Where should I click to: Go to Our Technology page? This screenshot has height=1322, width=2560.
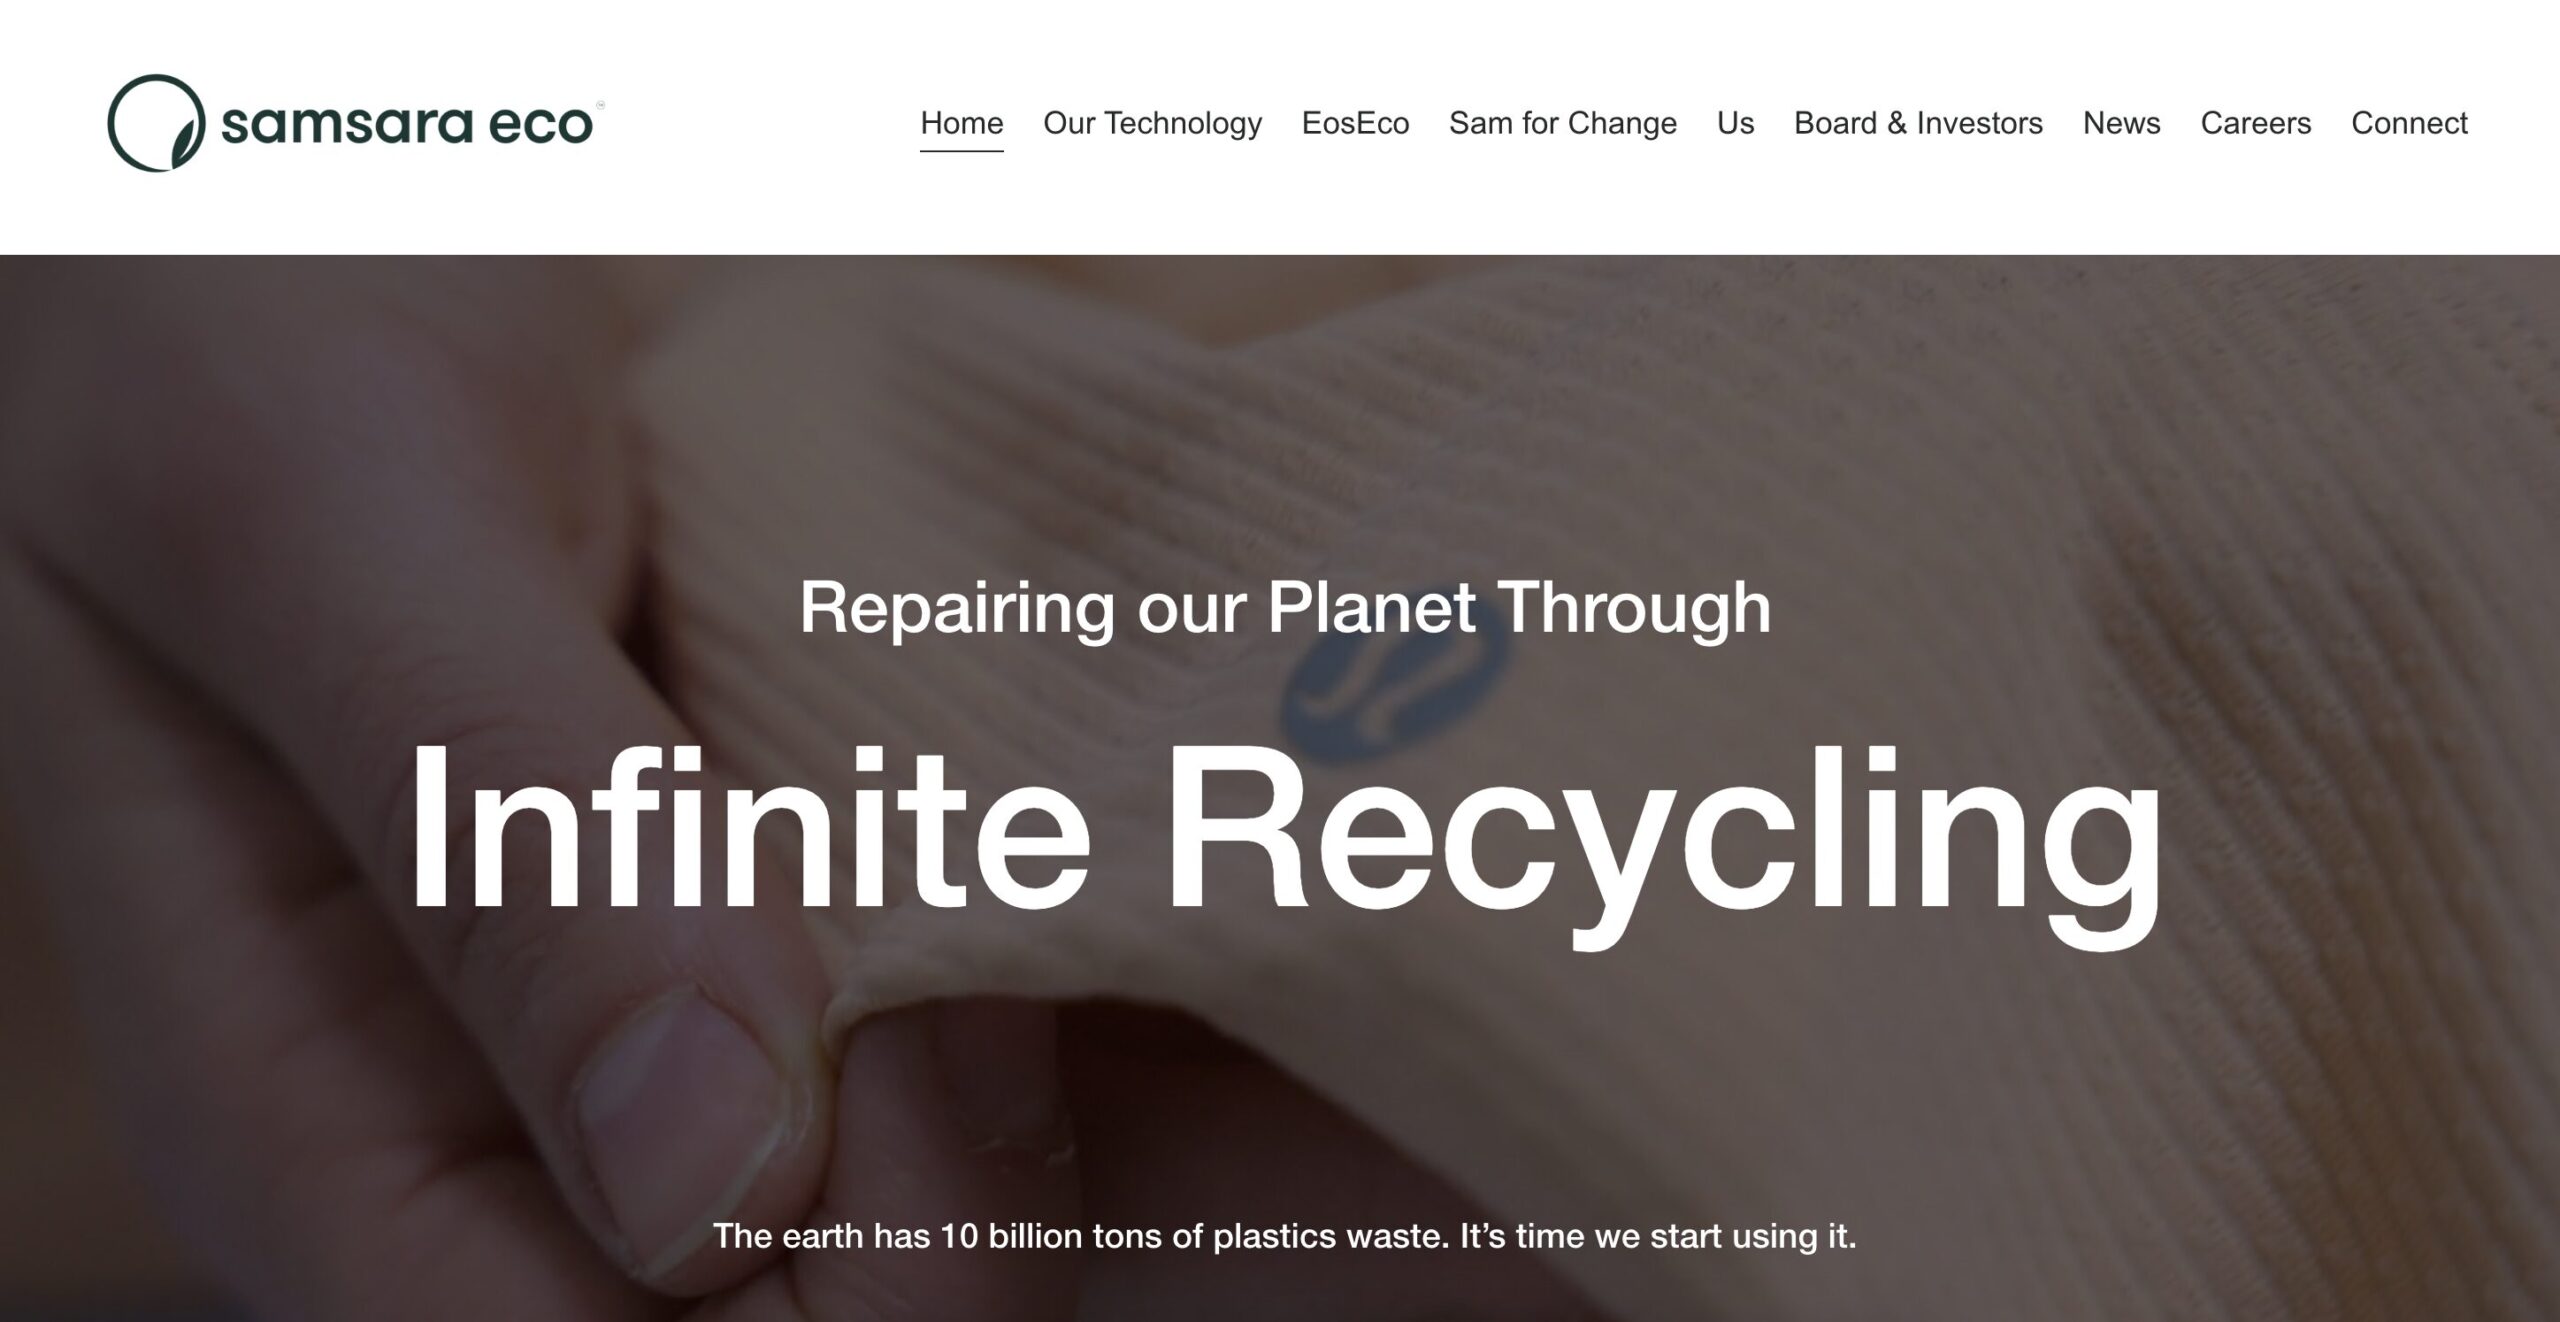[x=1152, y=123]
